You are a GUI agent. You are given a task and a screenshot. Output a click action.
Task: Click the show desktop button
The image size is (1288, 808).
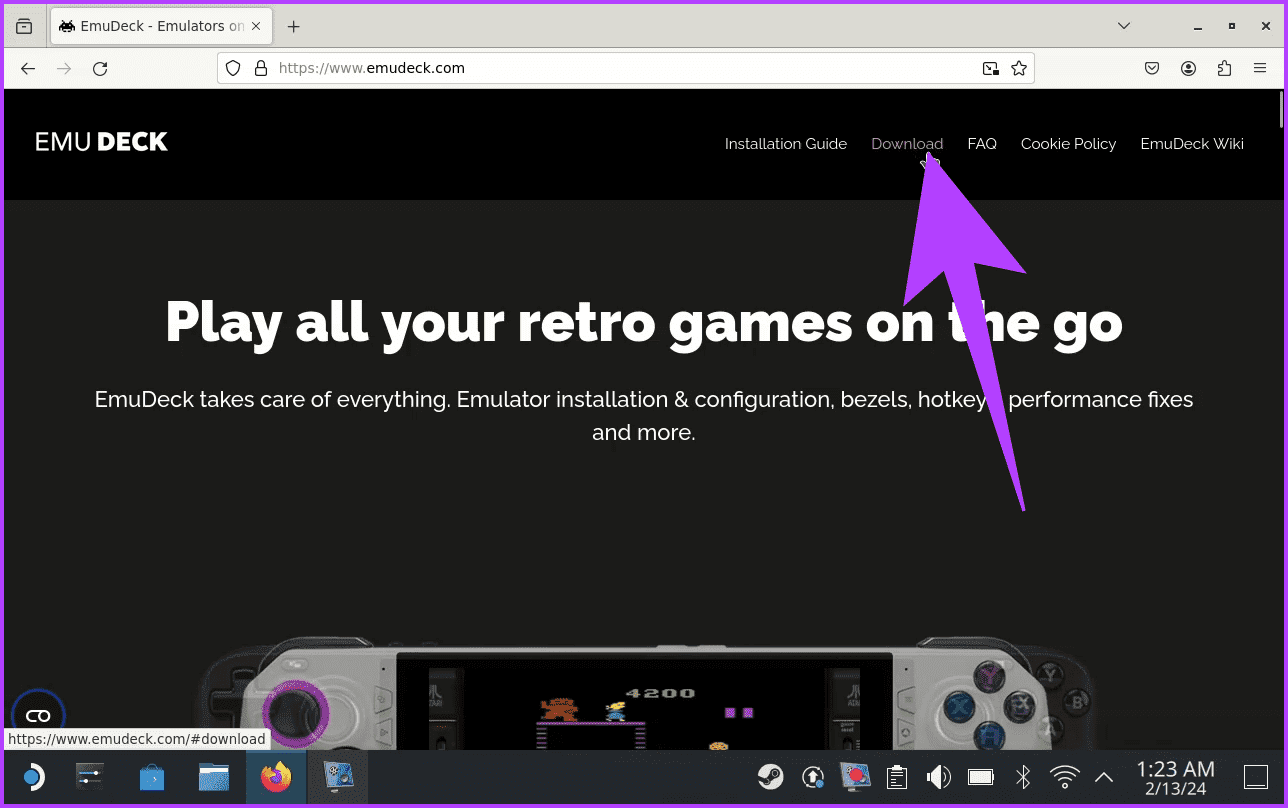tap(1255, 777)
